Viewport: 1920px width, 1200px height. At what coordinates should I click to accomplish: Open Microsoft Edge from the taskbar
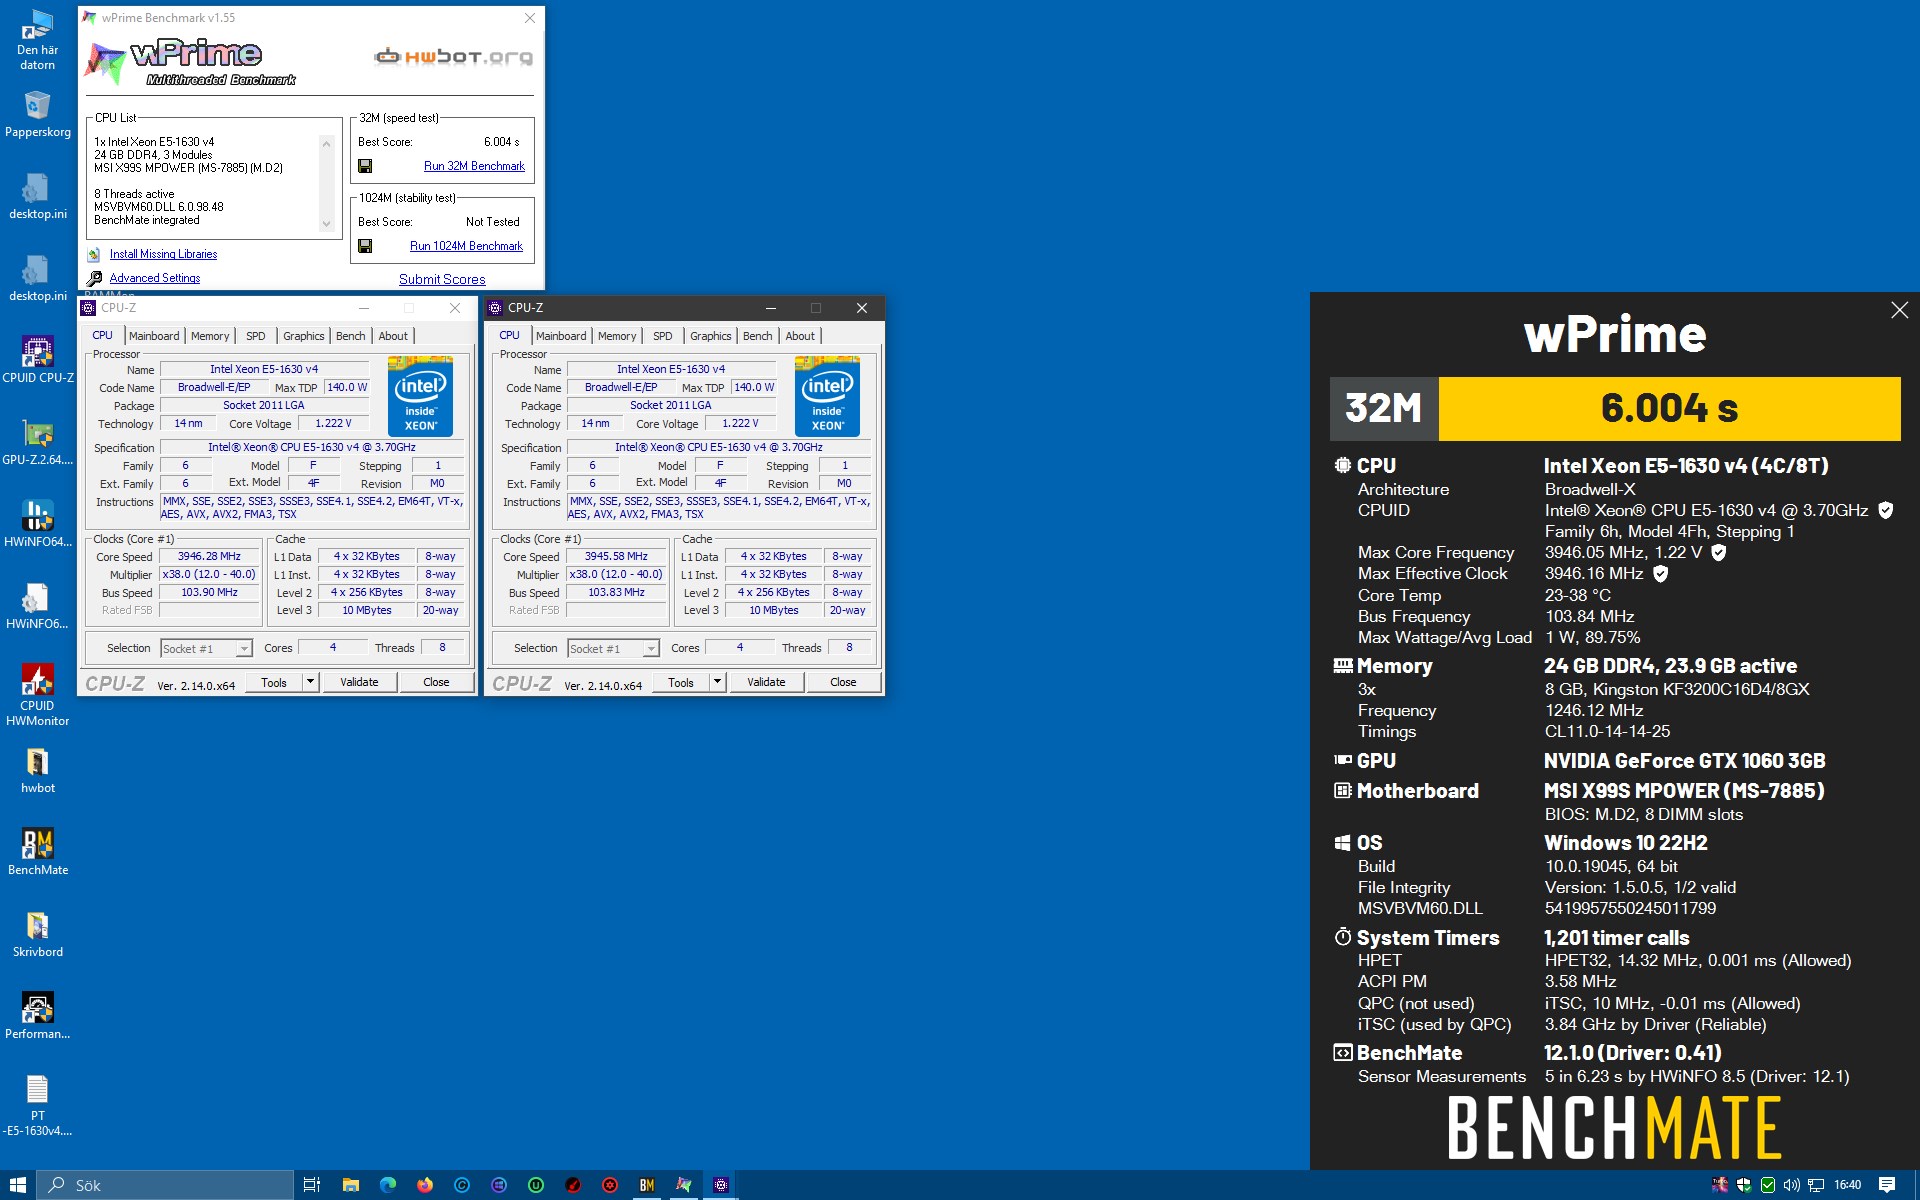388,1185
